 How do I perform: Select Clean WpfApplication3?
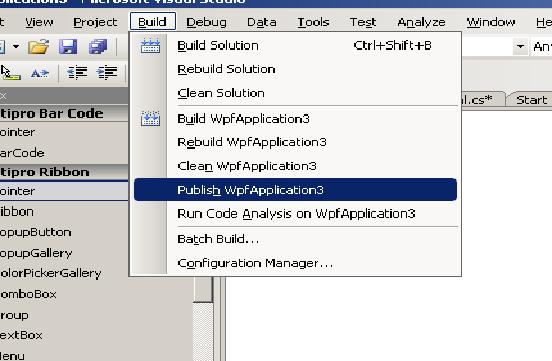click(295, 166)
